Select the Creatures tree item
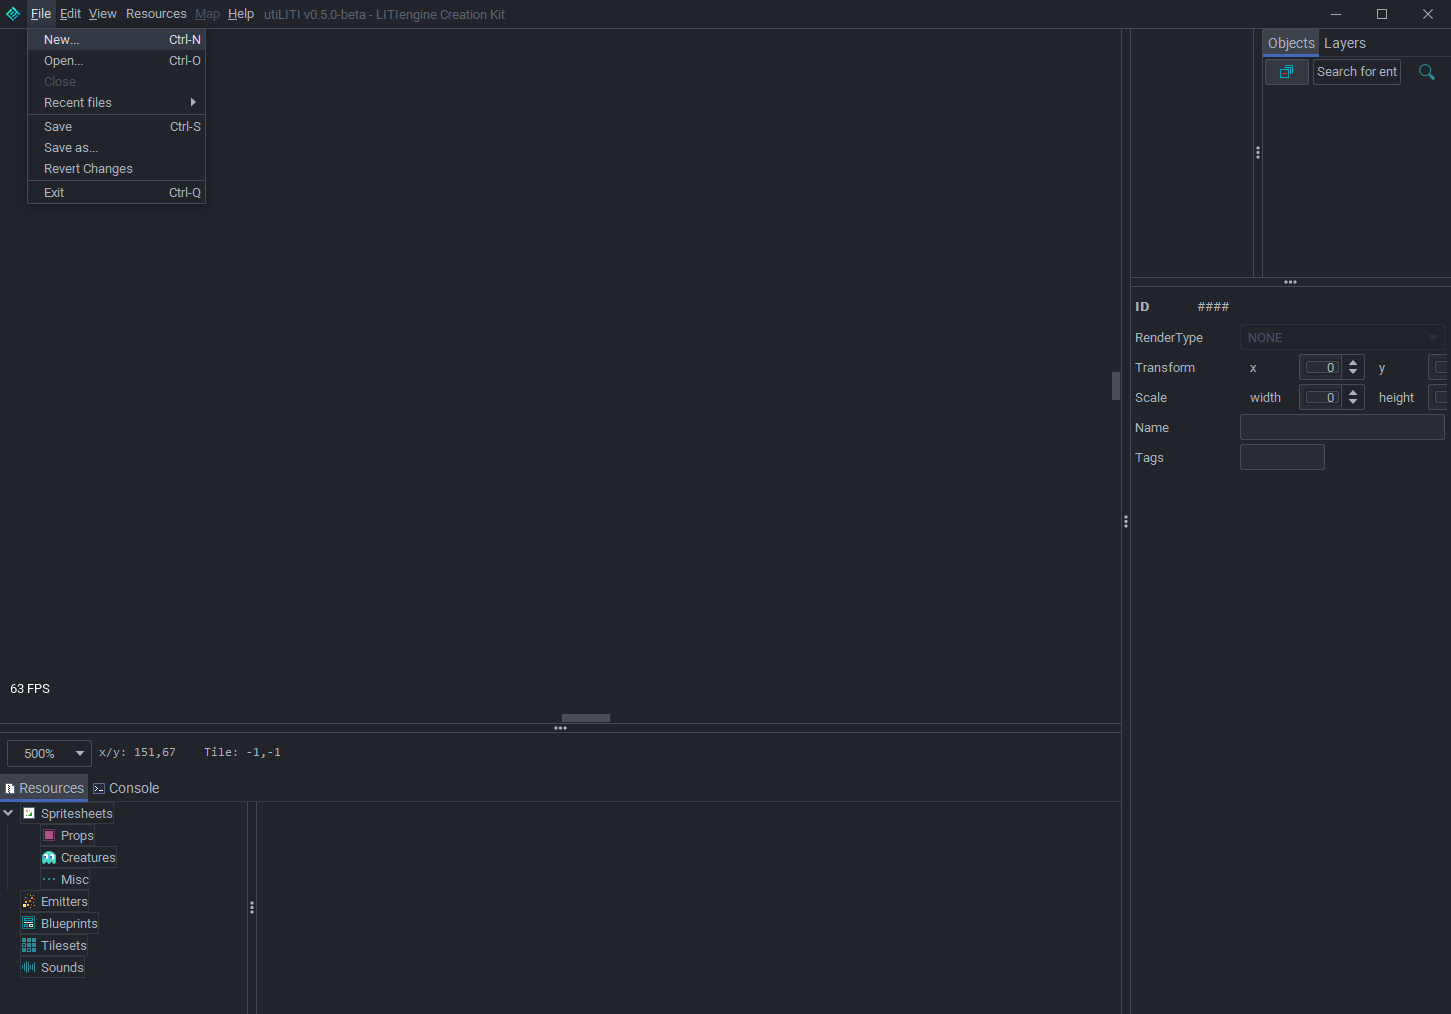This screenshot has height=1014, width=1451. (78, 857)
